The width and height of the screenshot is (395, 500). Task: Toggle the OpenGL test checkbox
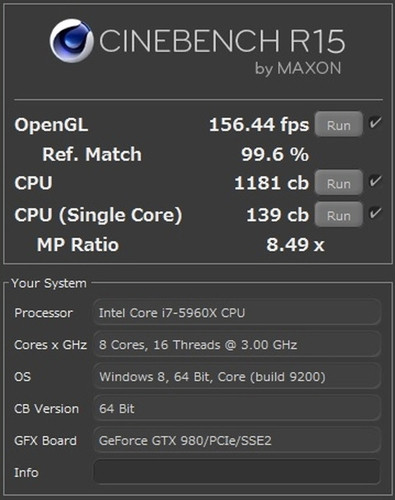point(375,123)
